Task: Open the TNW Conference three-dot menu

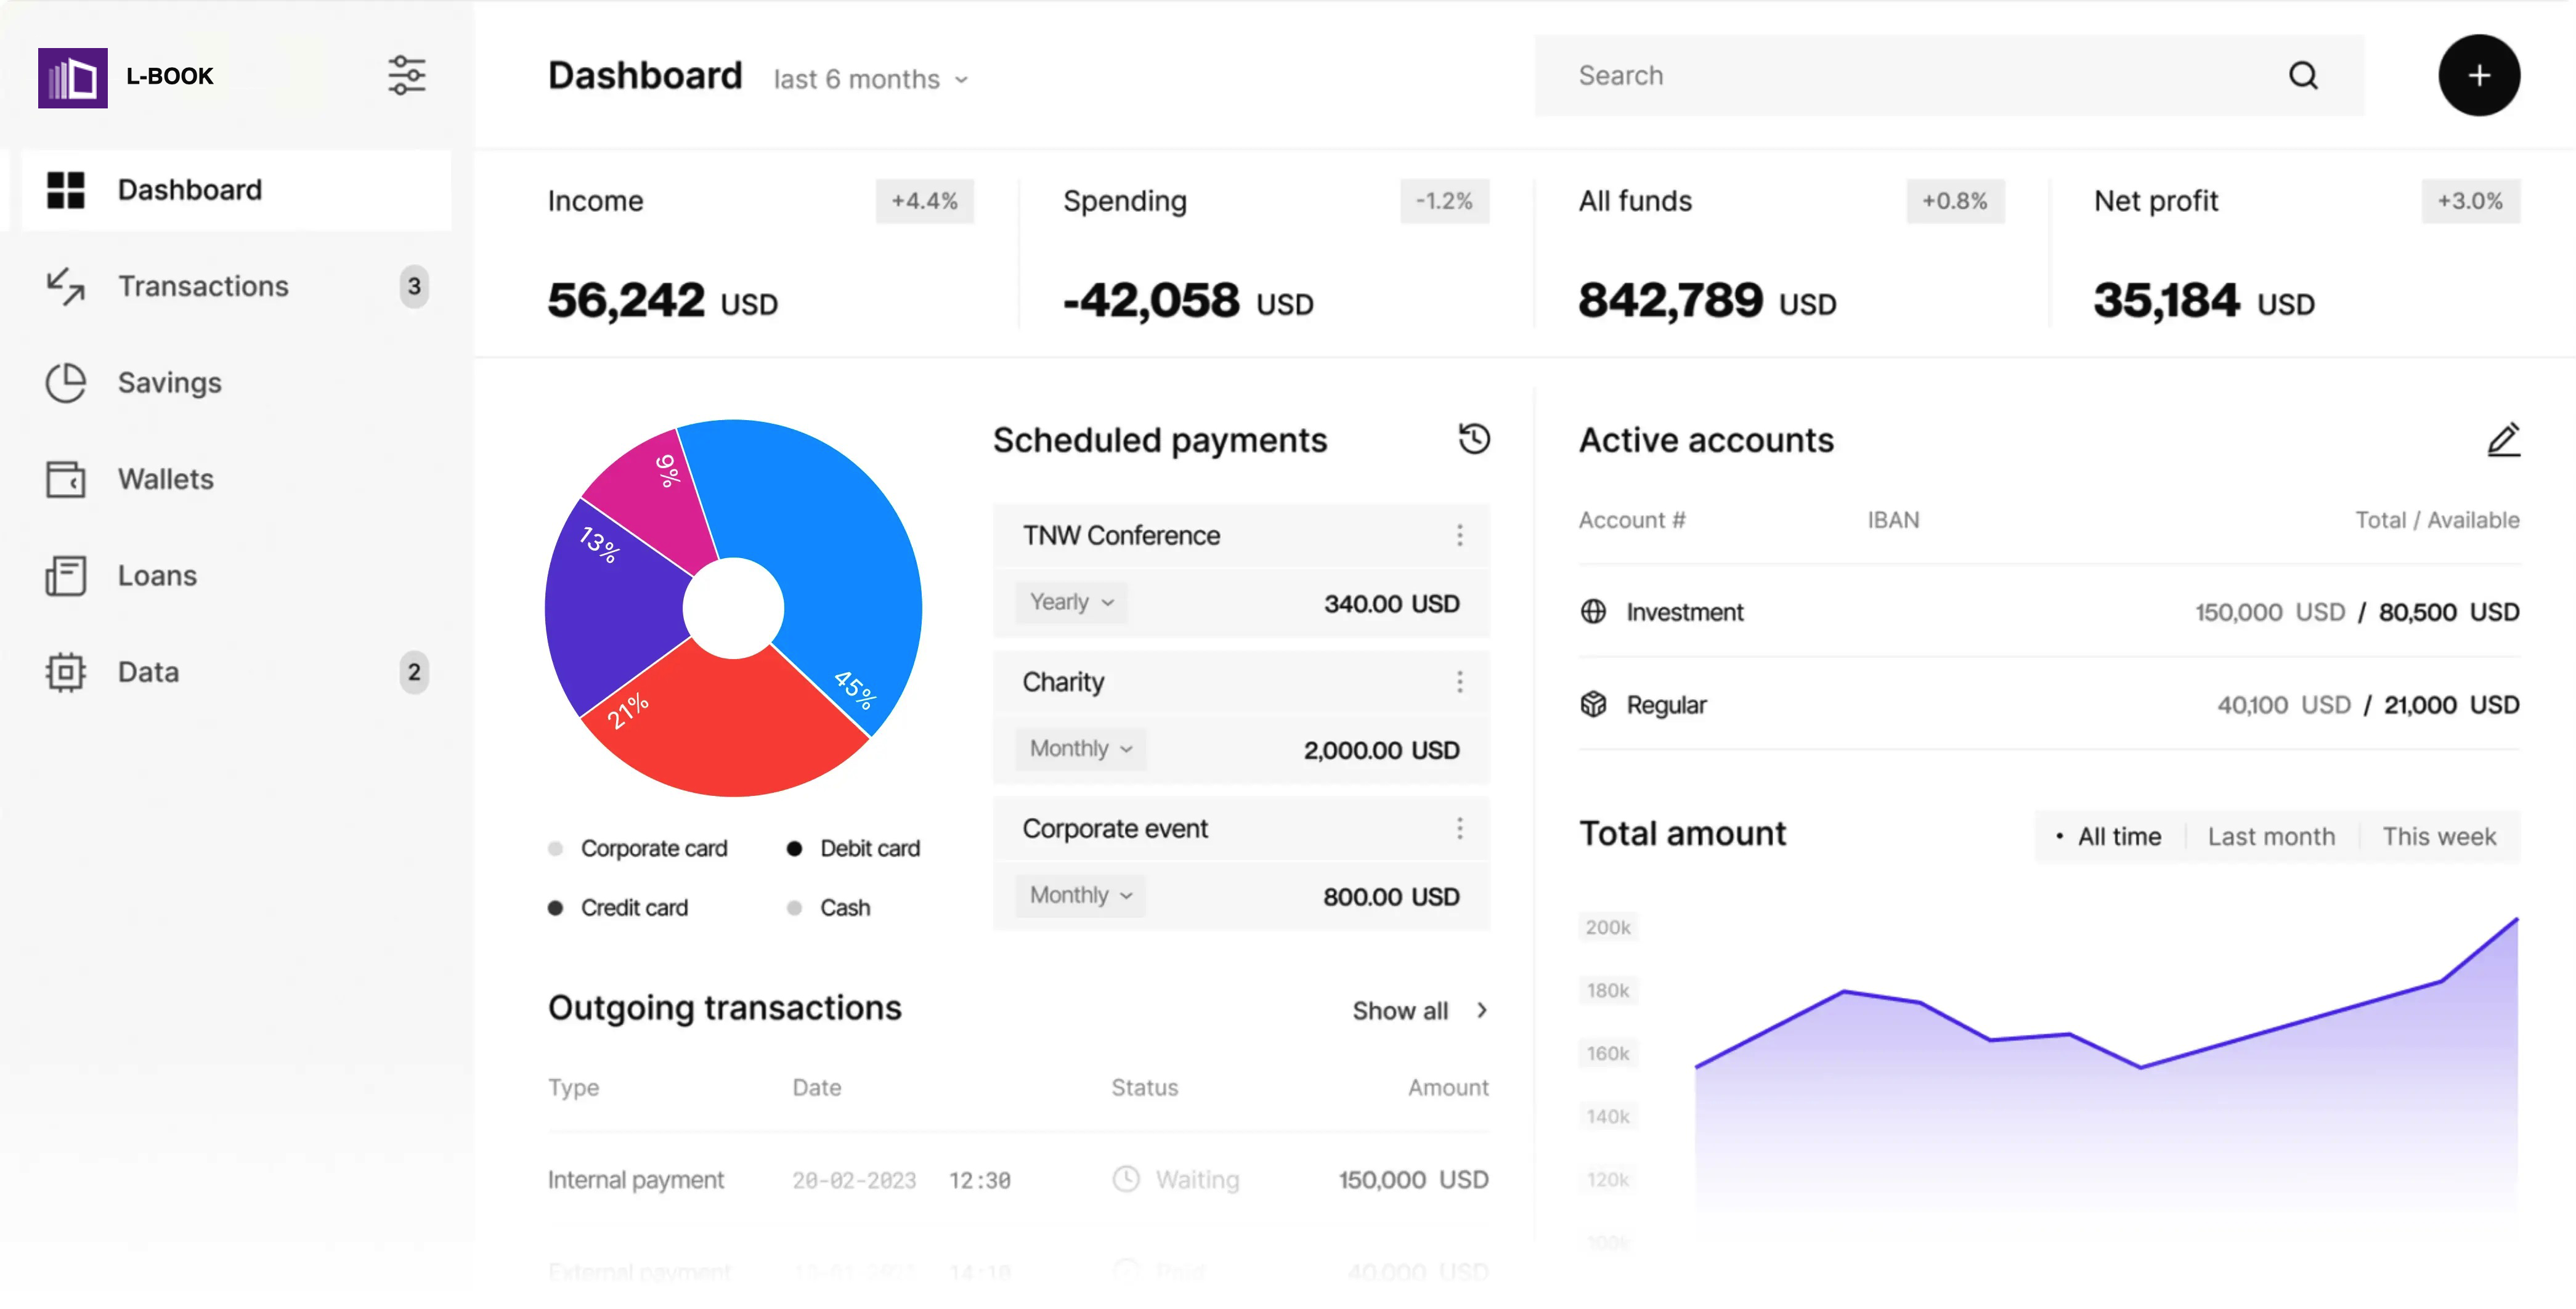Action: pos(1459,536)
